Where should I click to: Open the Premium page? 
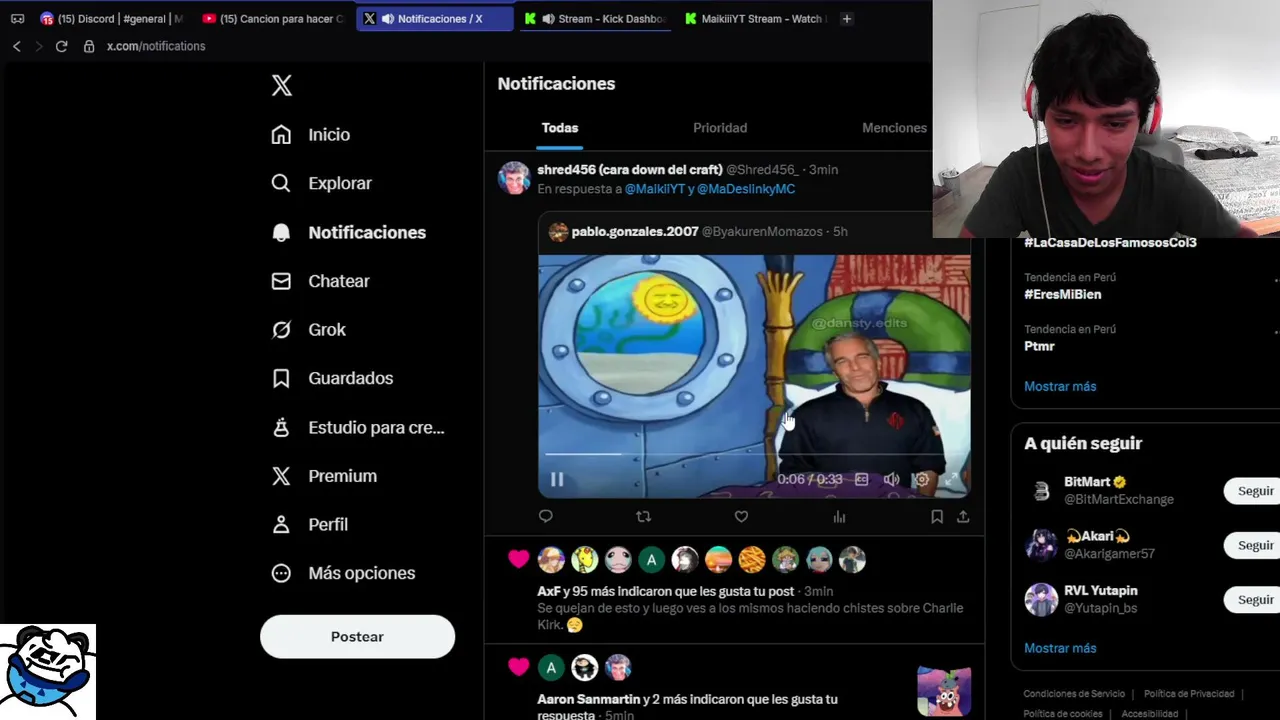pos(325,477)
